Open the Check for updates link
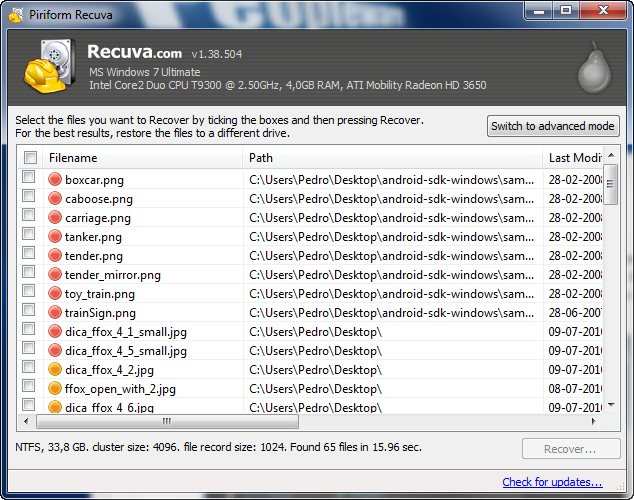634x500 pixels. pos(552,482)
